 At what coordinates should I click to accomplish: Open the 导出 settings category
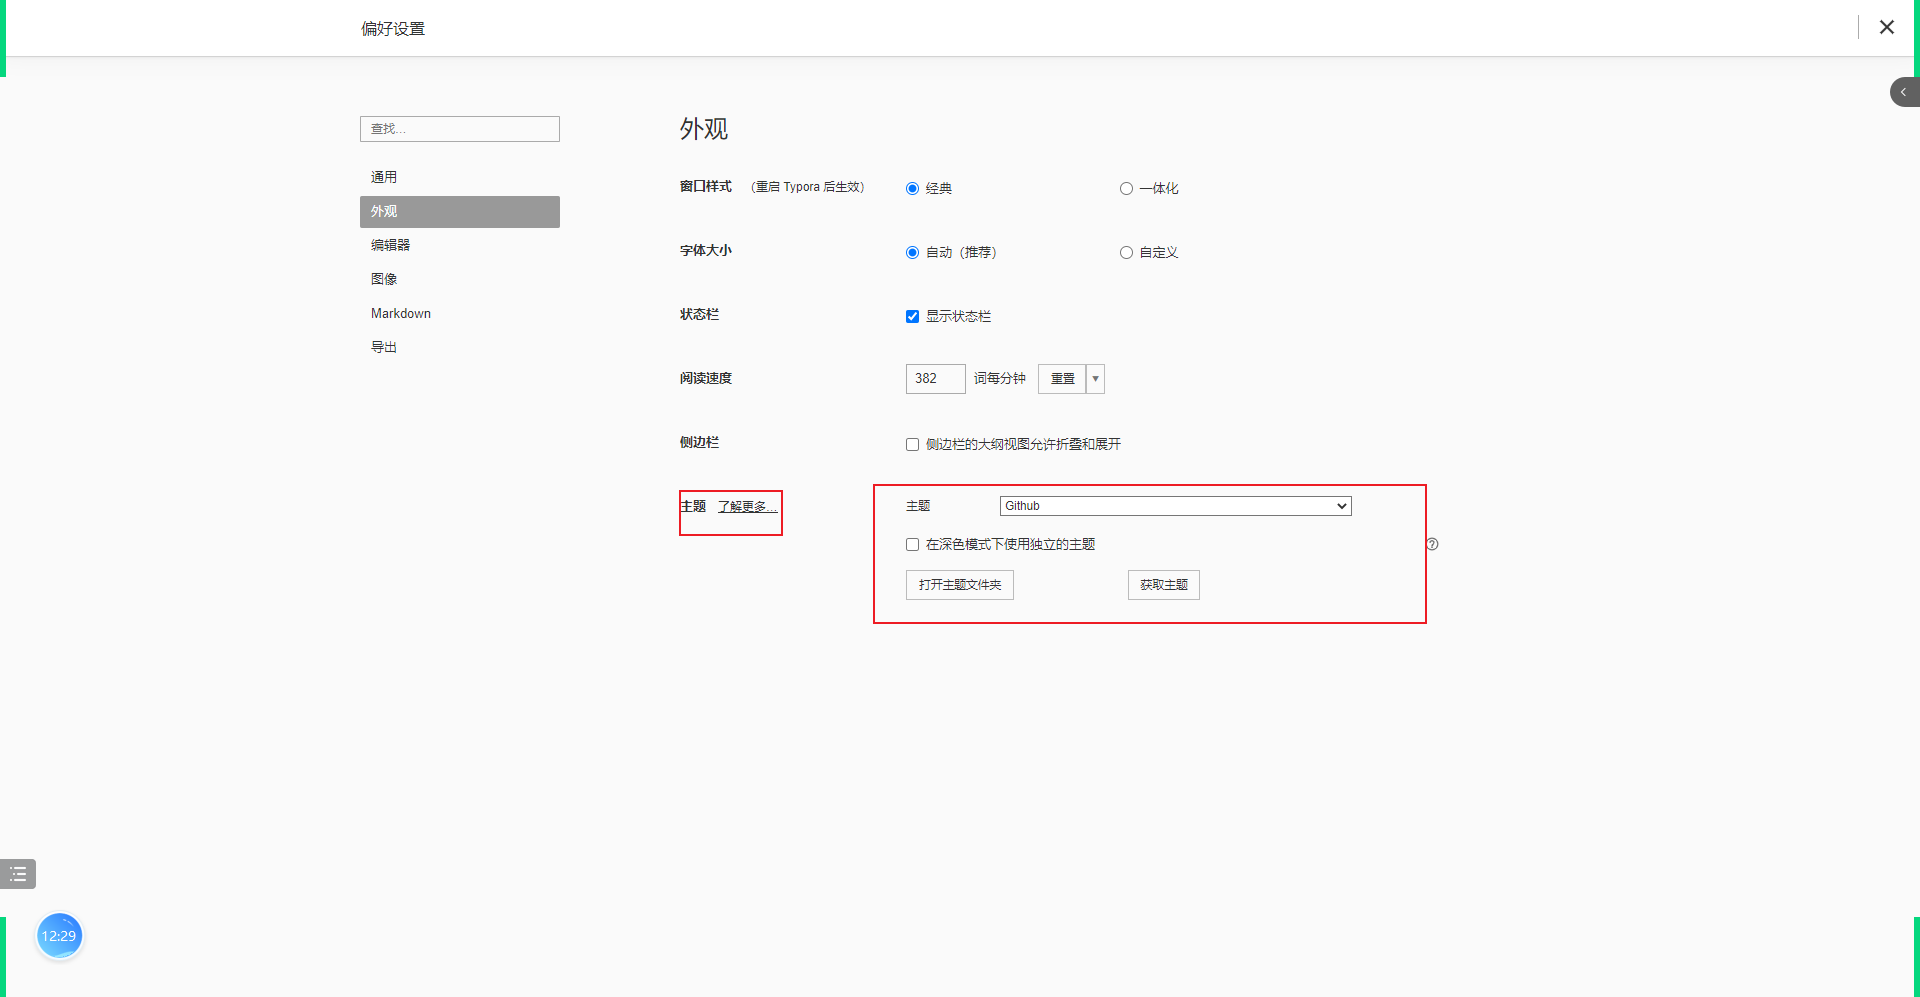coord(460,347)
